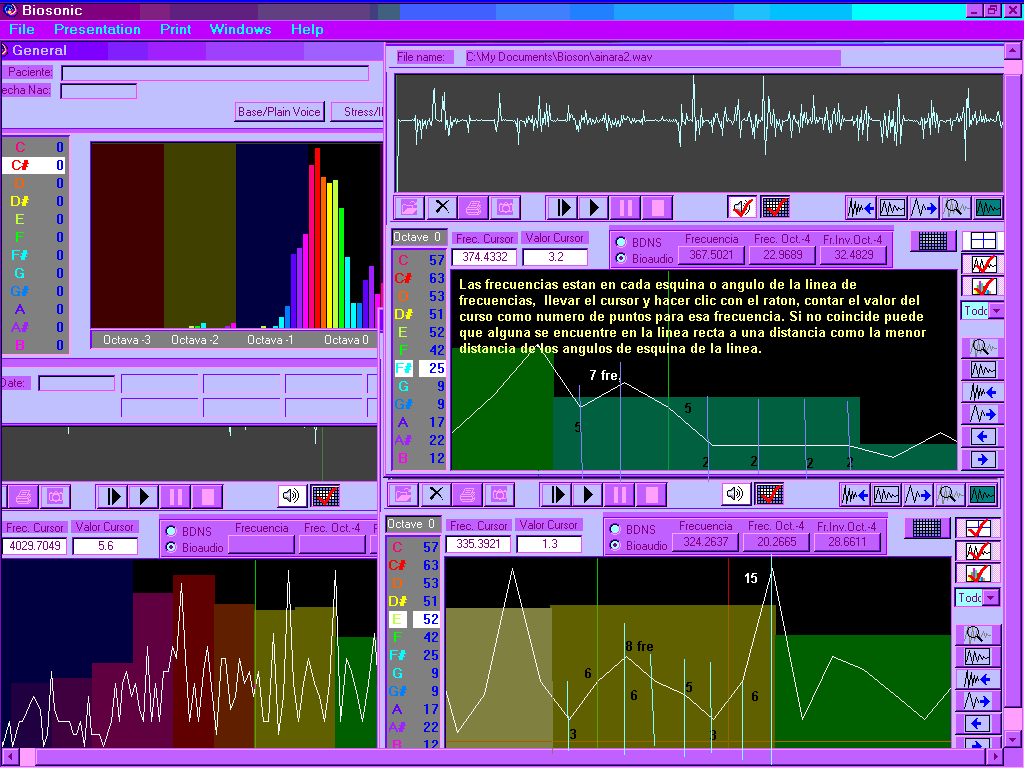1024x768 pixels.
Task: Expand the lower Todo dropdown arrow
Action: (x=990, y=598)
